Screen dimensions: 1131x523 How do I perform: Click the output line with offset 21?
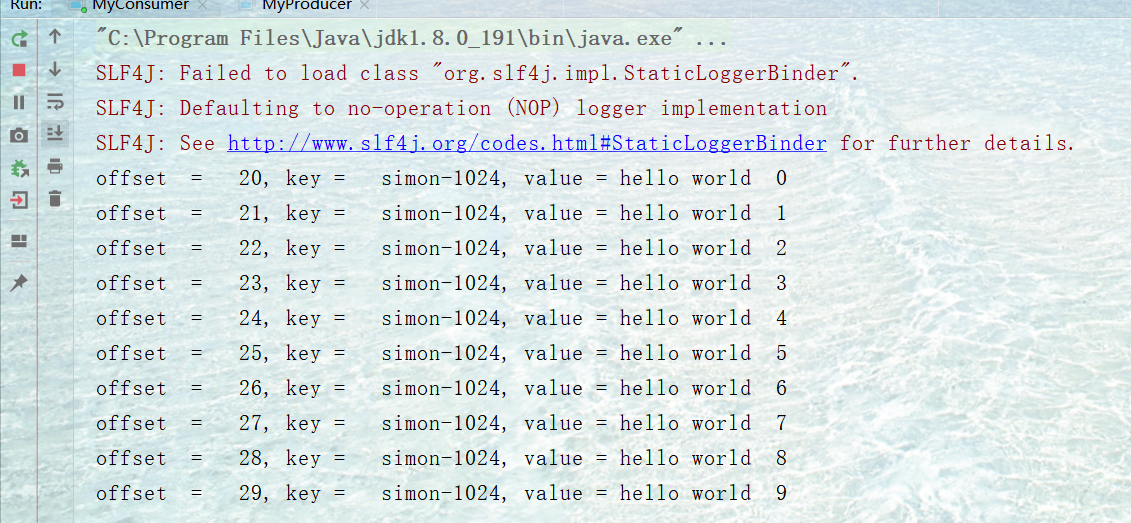point(441,214)
